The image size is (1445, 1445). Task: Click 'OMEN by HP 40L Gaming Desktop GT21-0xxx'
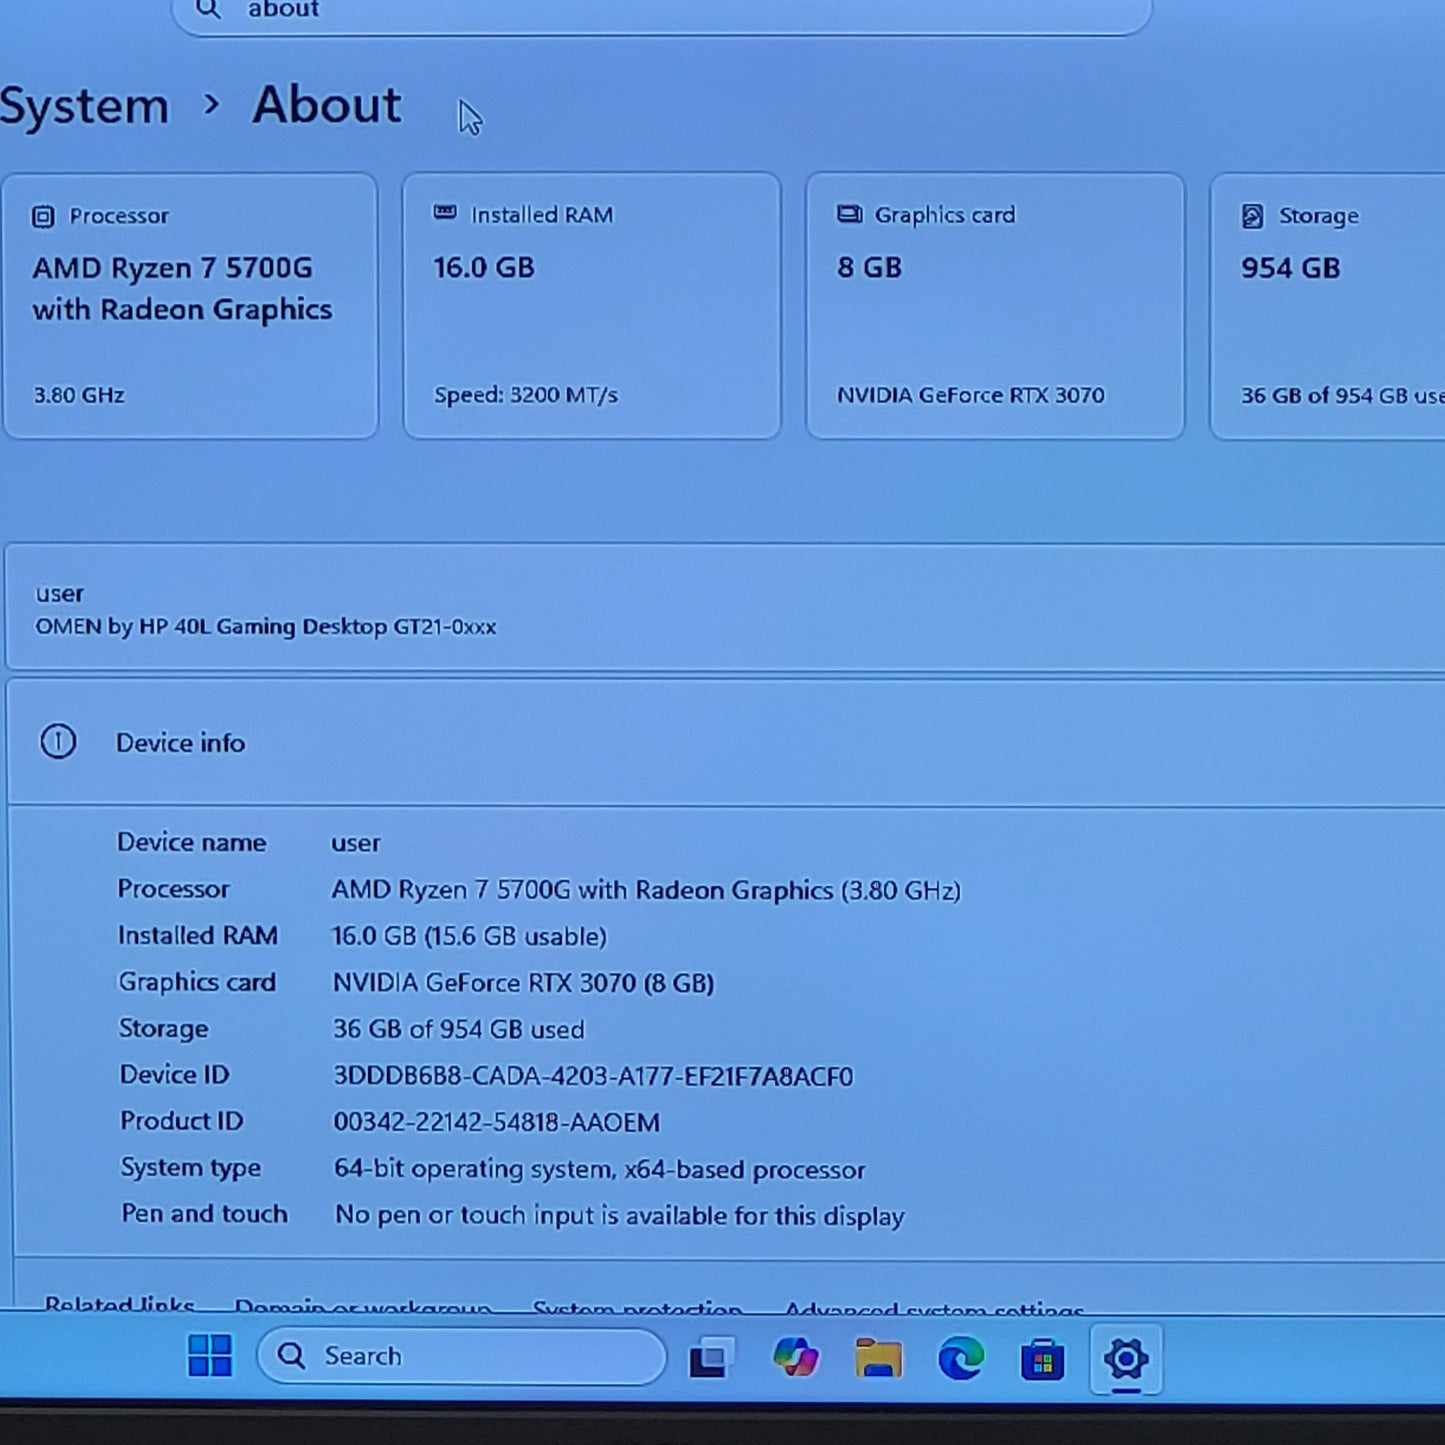point(266,627)
